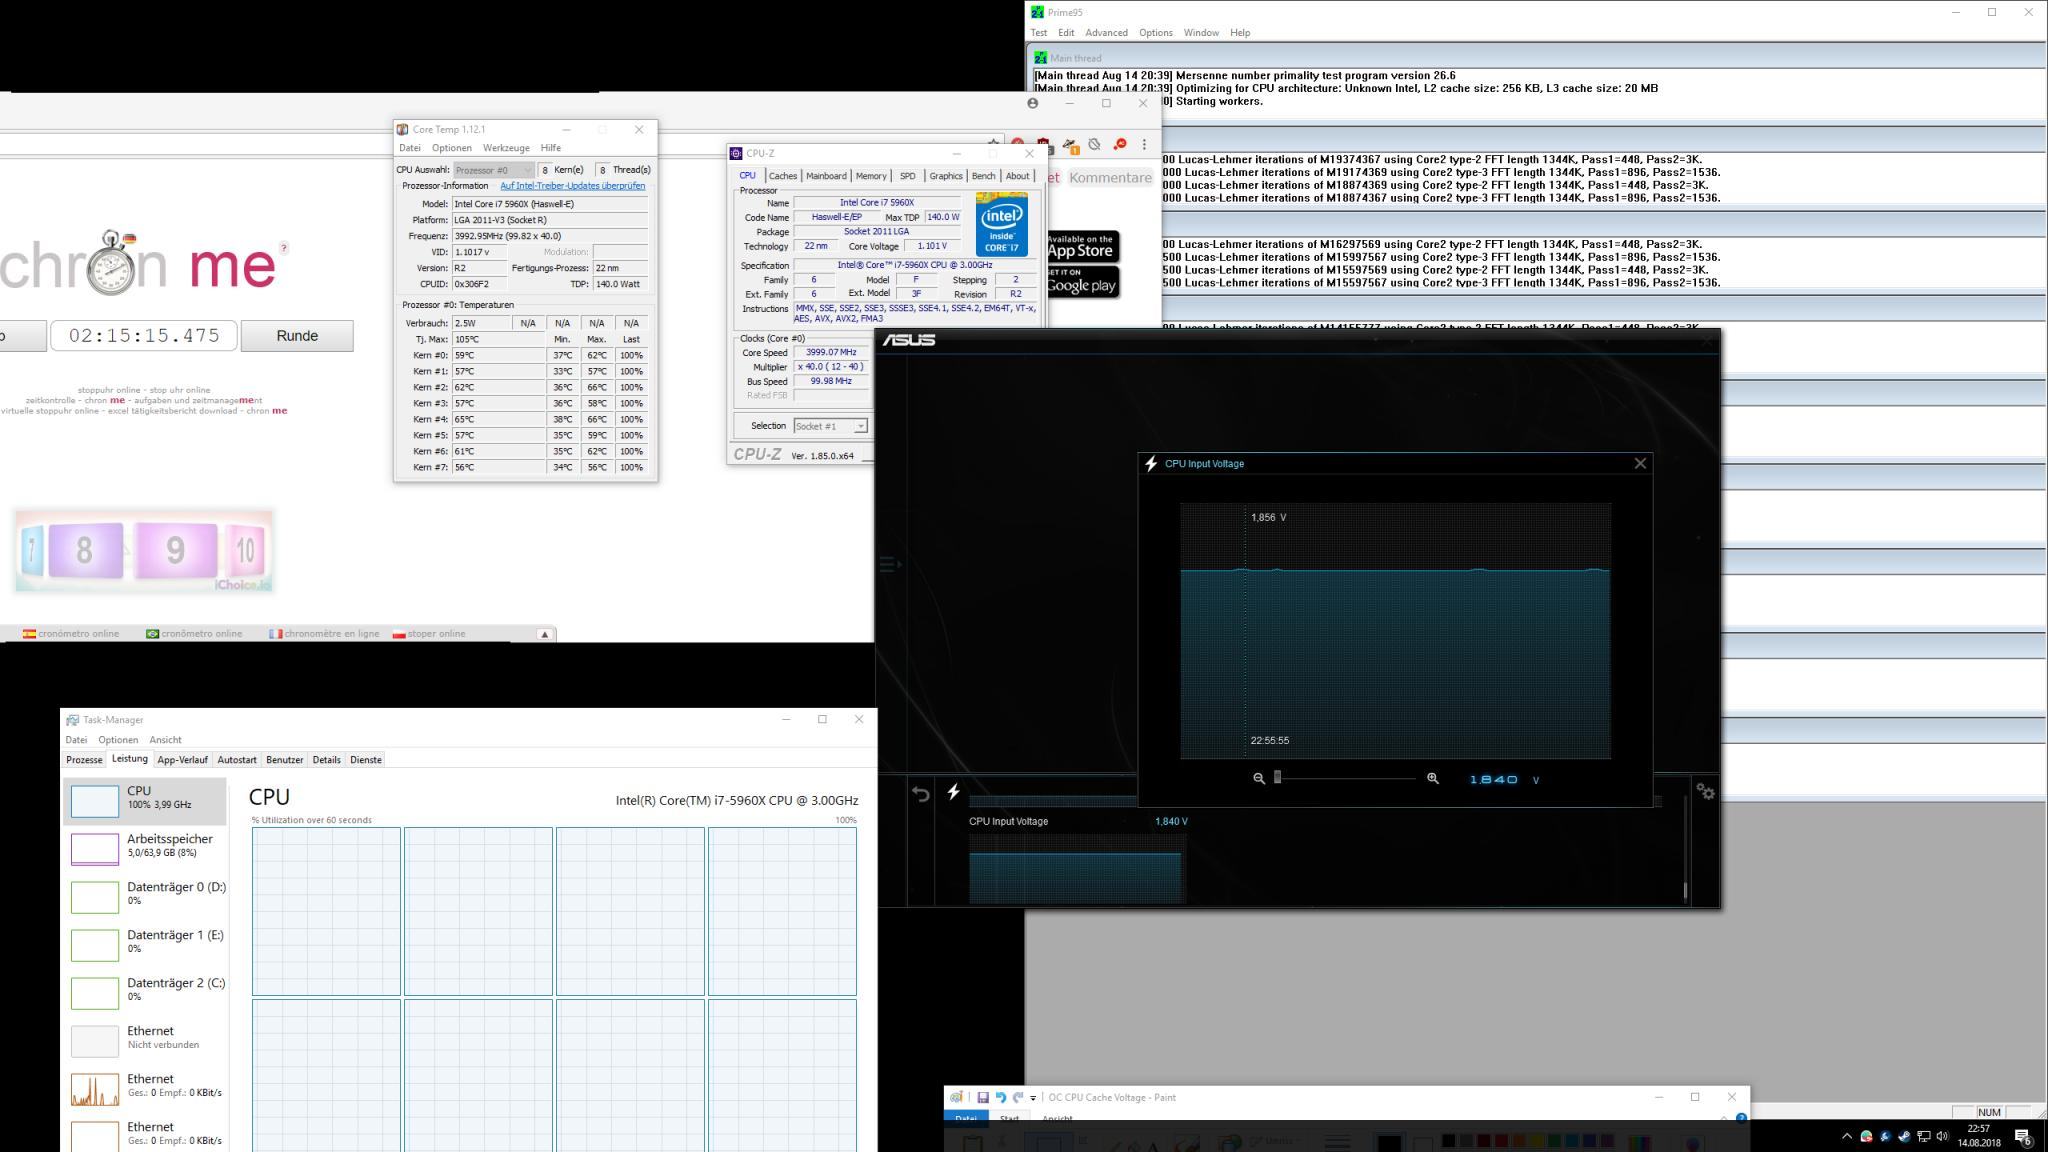Open the Paint quick access customize arrow
This screenshot has width=2048, height=1152.
click(x=1033, y=1098)
